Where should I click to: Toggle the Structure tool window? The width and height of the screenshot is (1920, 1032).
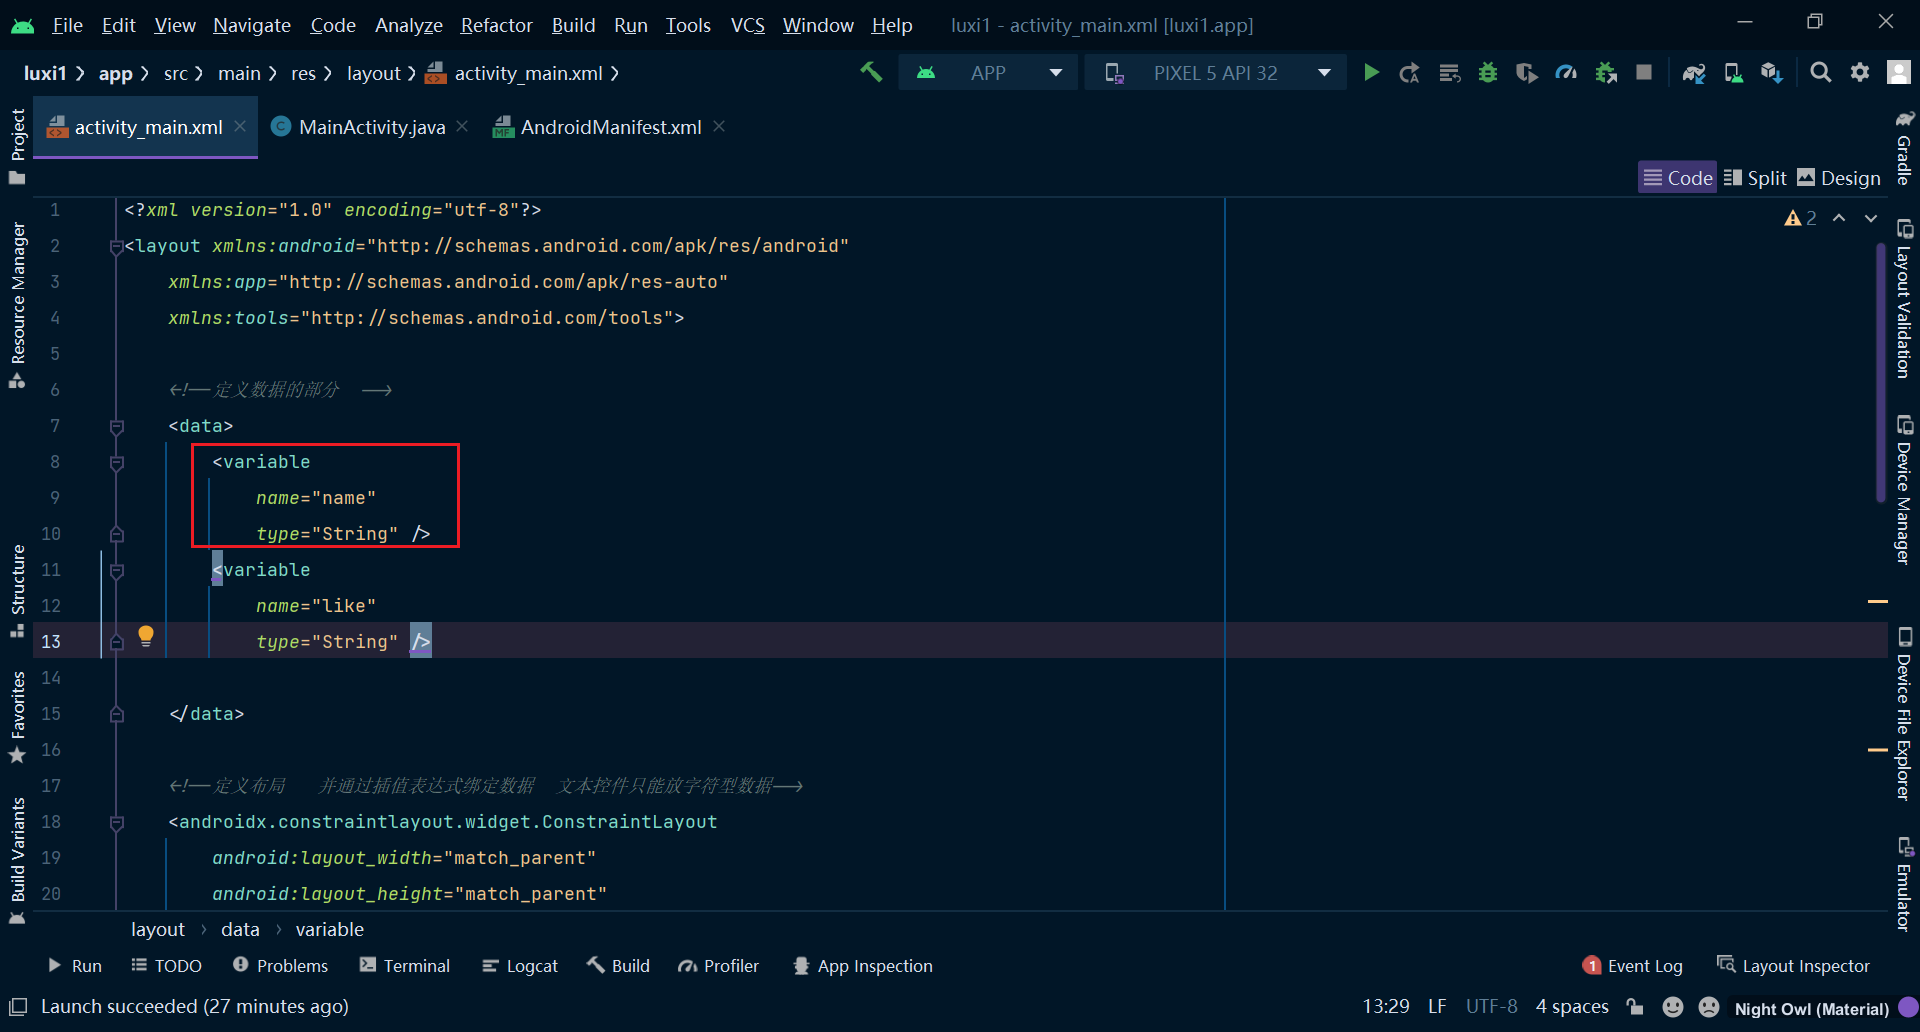point(17,591)
